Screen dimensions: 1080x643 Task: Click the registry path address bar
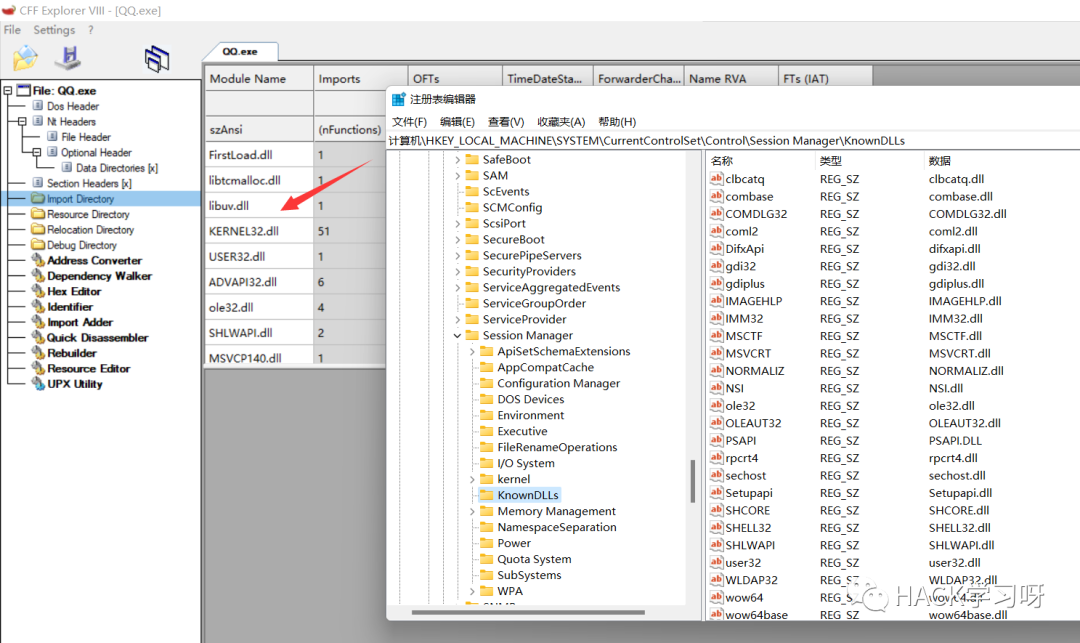733,140
